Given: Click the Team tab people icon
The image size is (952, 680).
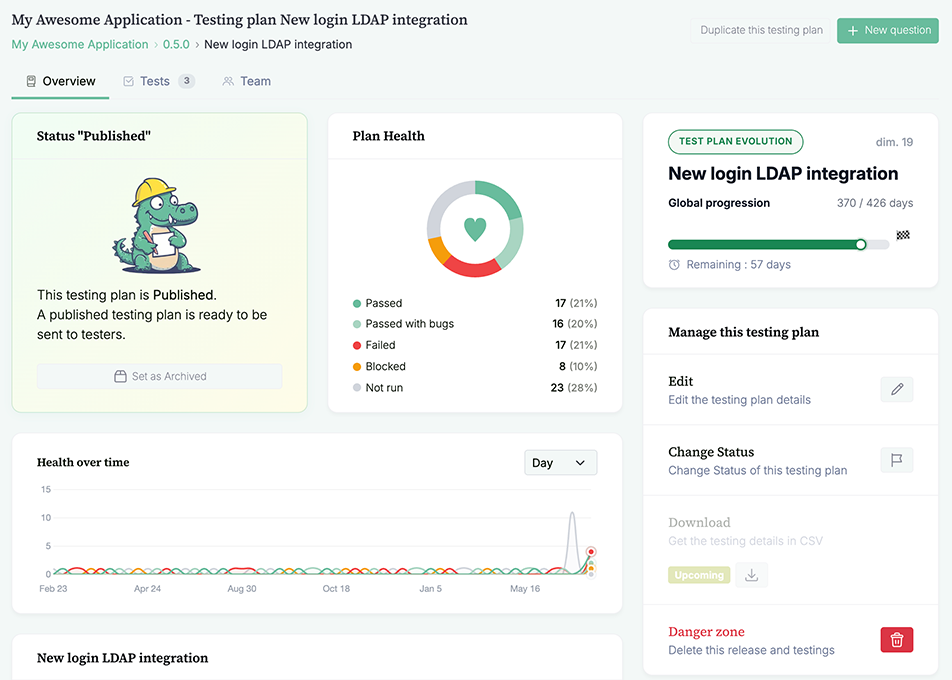Looking at the screenshot, I should (x=228, y=81).
